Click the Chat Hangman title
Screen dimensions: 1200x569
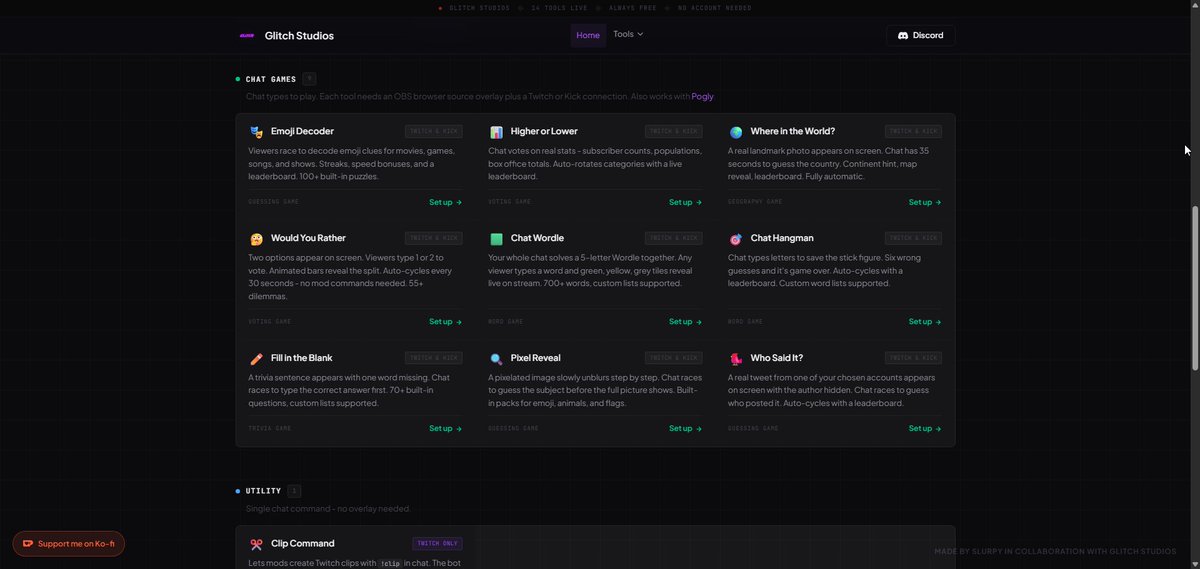(782, 238)
